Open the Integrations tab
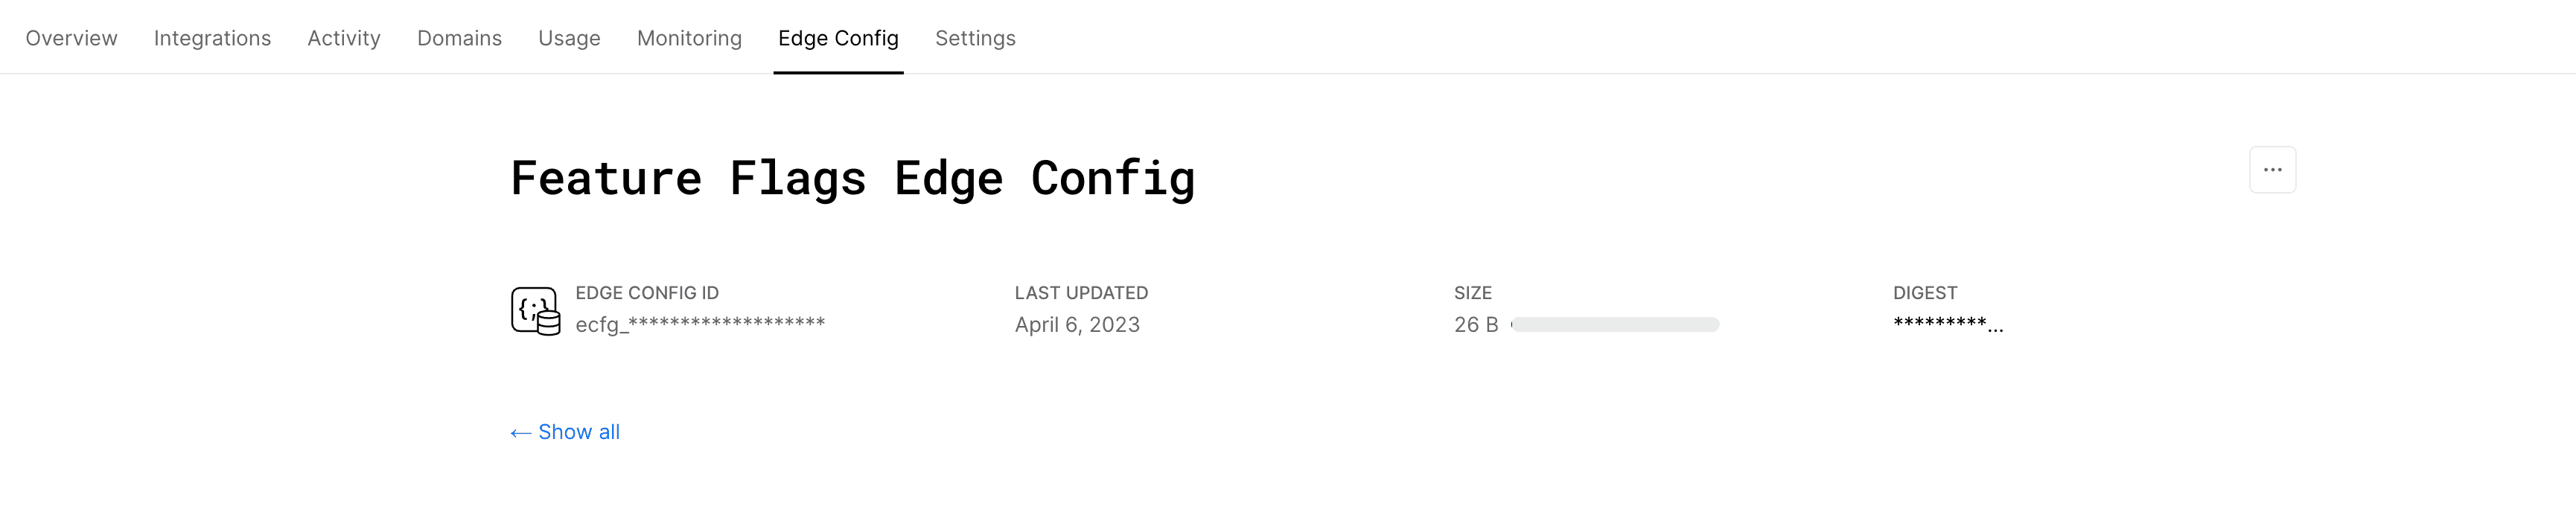The width and height of the screenshot is (2576, 506). coord(211,38)
